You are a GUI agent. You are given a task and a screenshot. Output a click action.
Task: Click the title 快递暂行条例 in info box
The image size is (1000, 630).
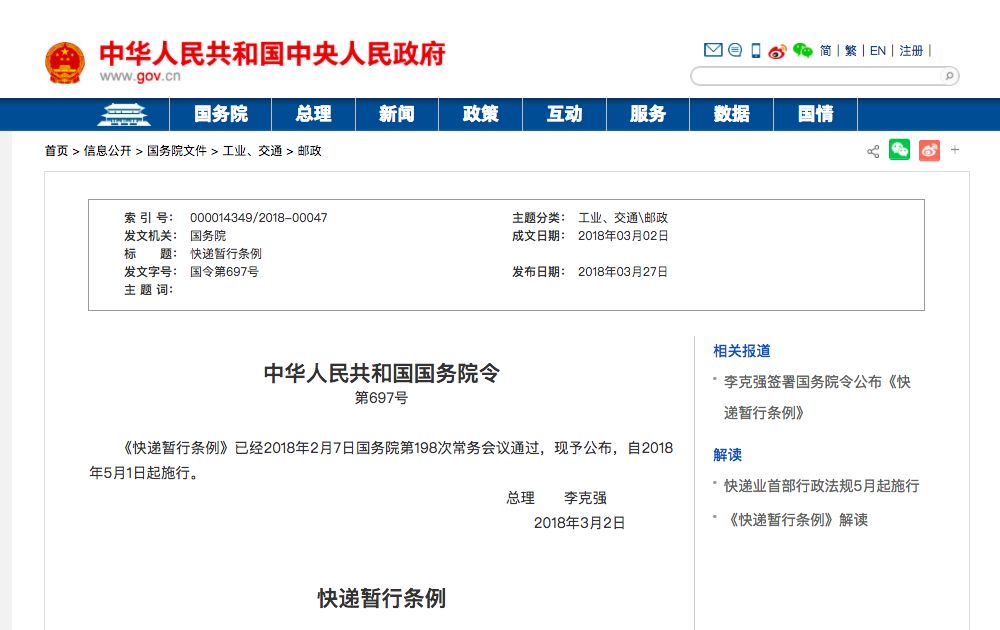pyautogui.click(x=226, y=253)
